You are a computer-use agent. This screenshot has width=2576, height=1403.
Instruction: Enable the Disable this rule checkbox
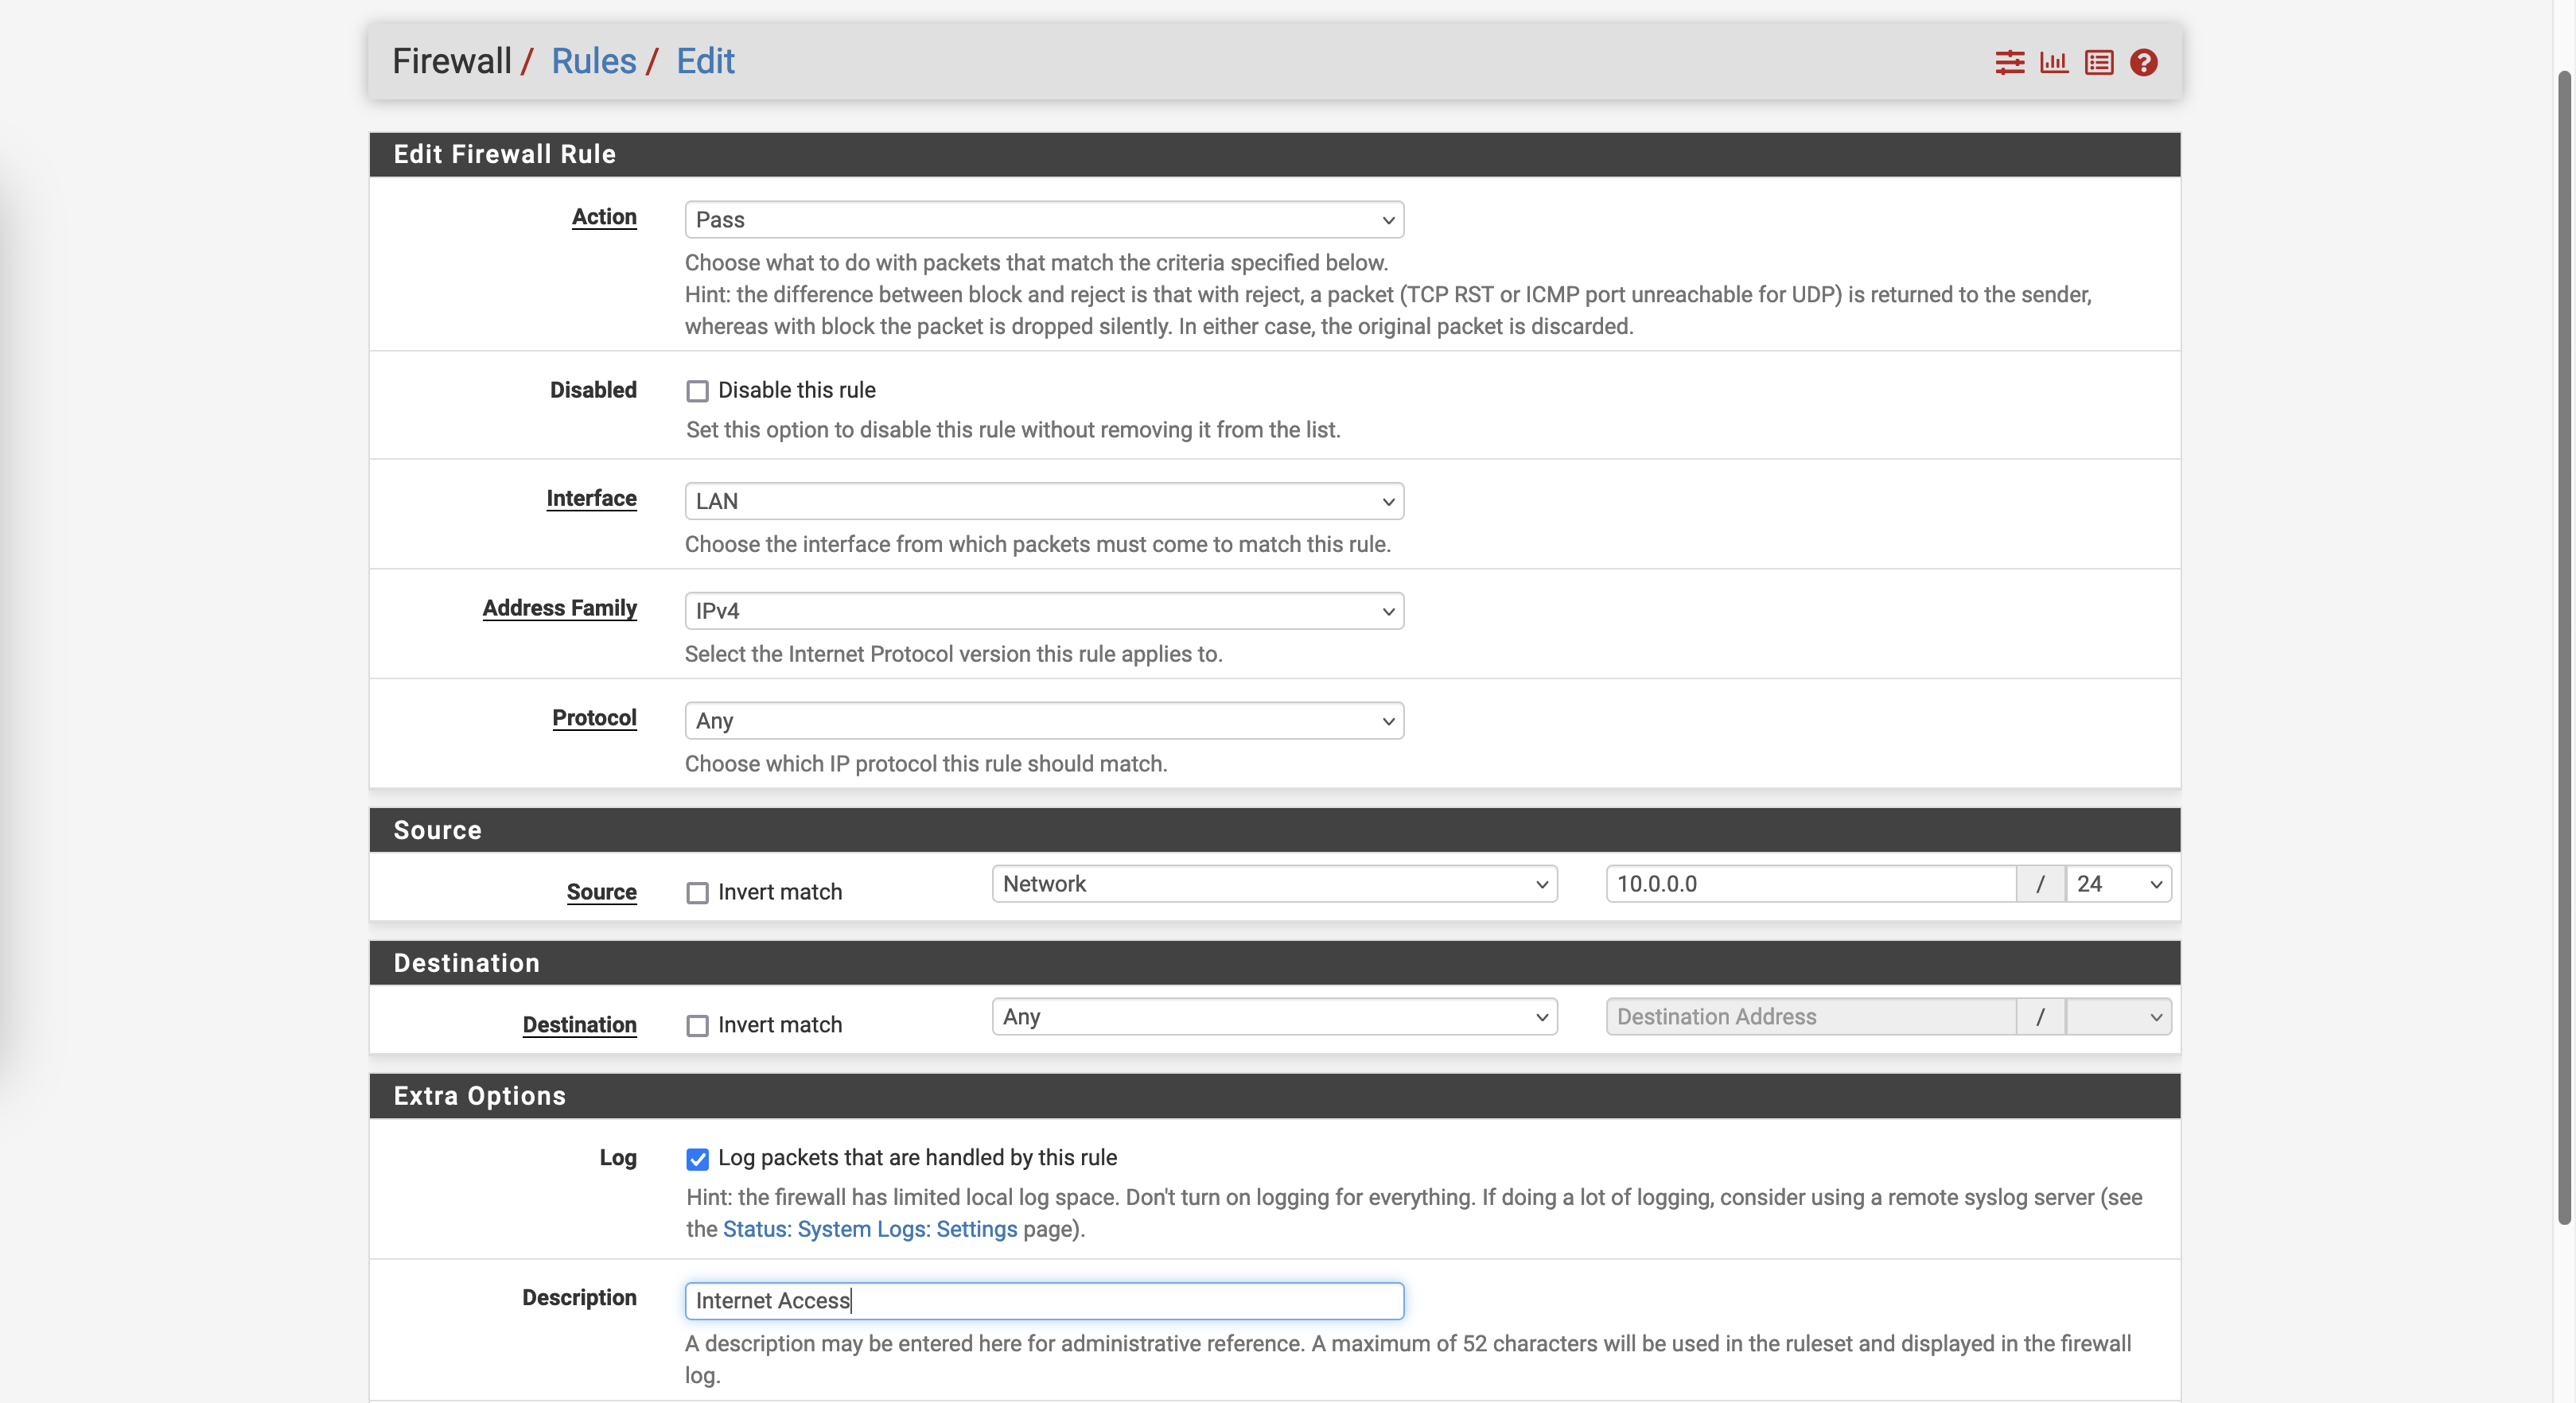(x=697, y=391)
